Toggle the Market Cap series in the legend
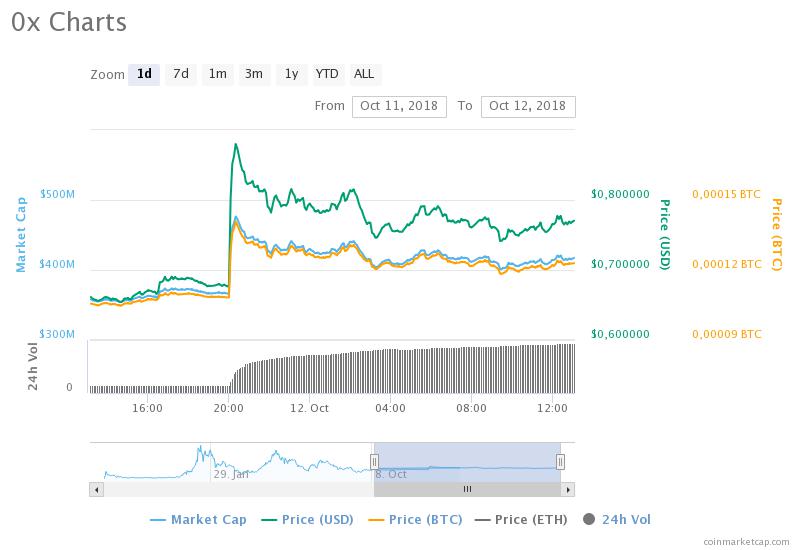The height and width of the screenshot is (550, 800). point(198,519)
